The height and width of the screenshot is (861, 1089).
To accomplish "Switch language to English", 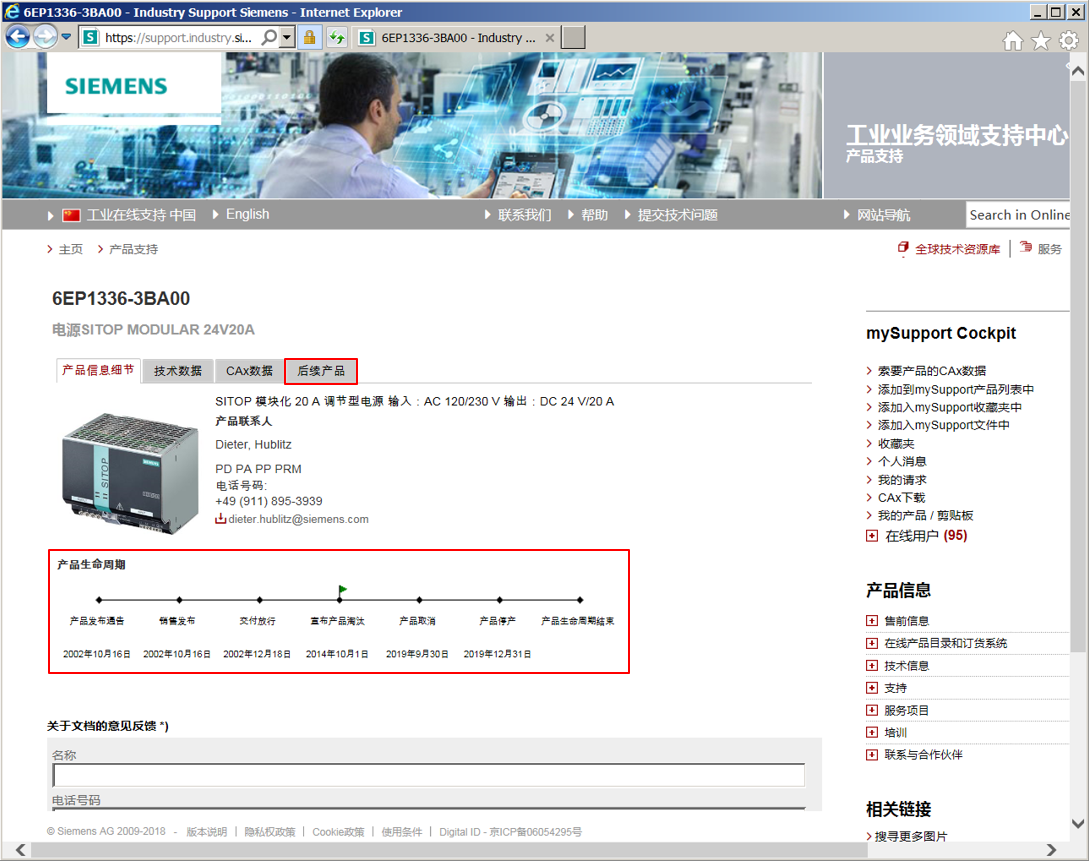I will click(x=247, y=215).
